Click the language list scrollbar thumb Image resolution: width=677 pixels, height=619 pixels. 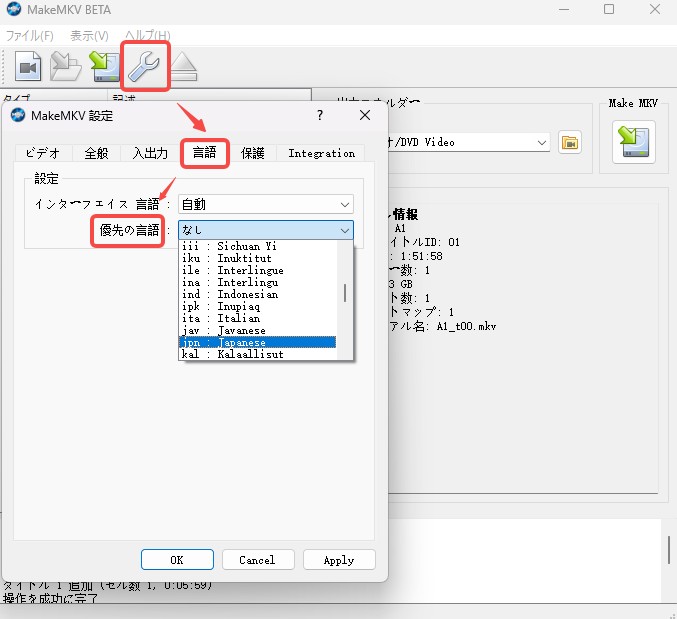[x=345, y=293]
